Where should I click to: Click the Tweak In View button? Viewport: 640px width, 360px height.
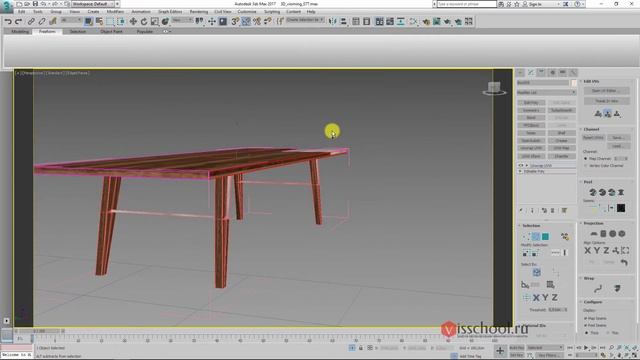(x=607, y=101)
